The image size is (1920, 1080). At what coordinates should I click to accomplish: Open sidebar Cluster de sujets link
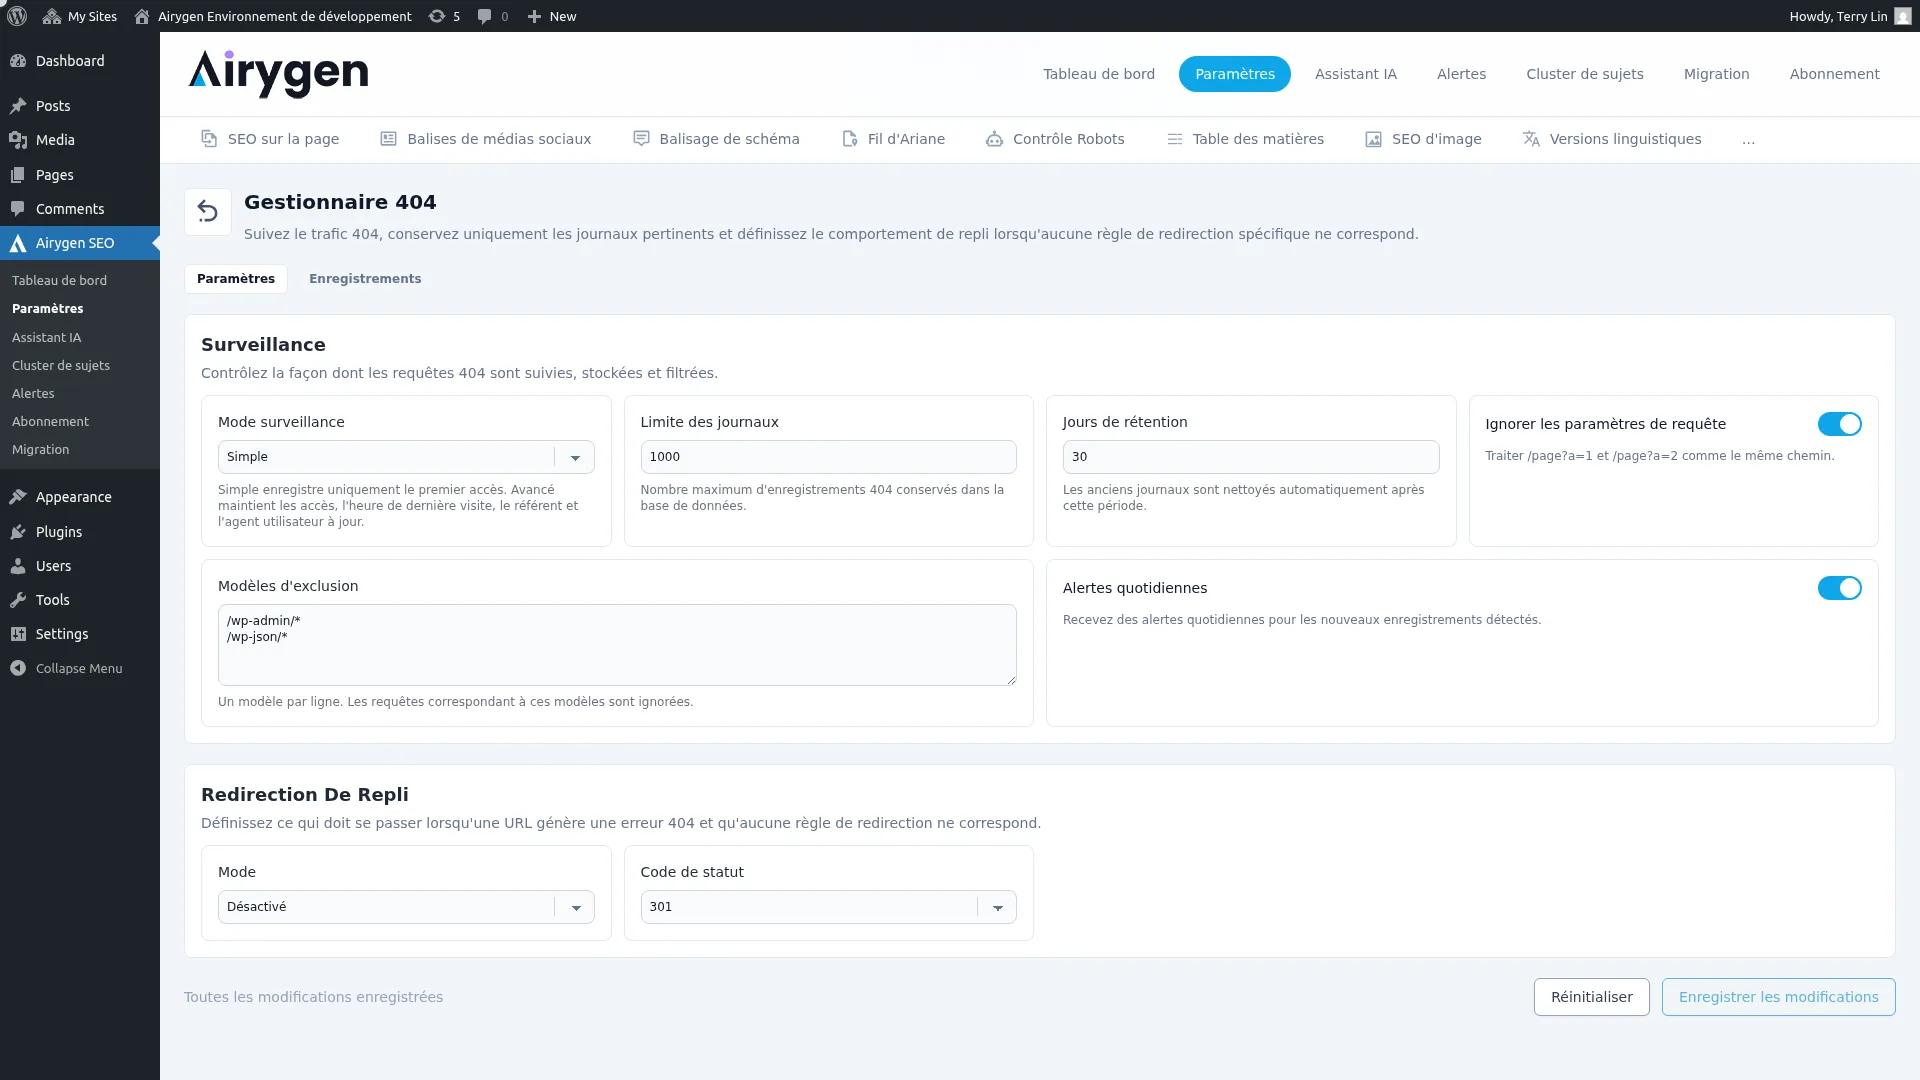pyautogui.click(x=61, y=366)
